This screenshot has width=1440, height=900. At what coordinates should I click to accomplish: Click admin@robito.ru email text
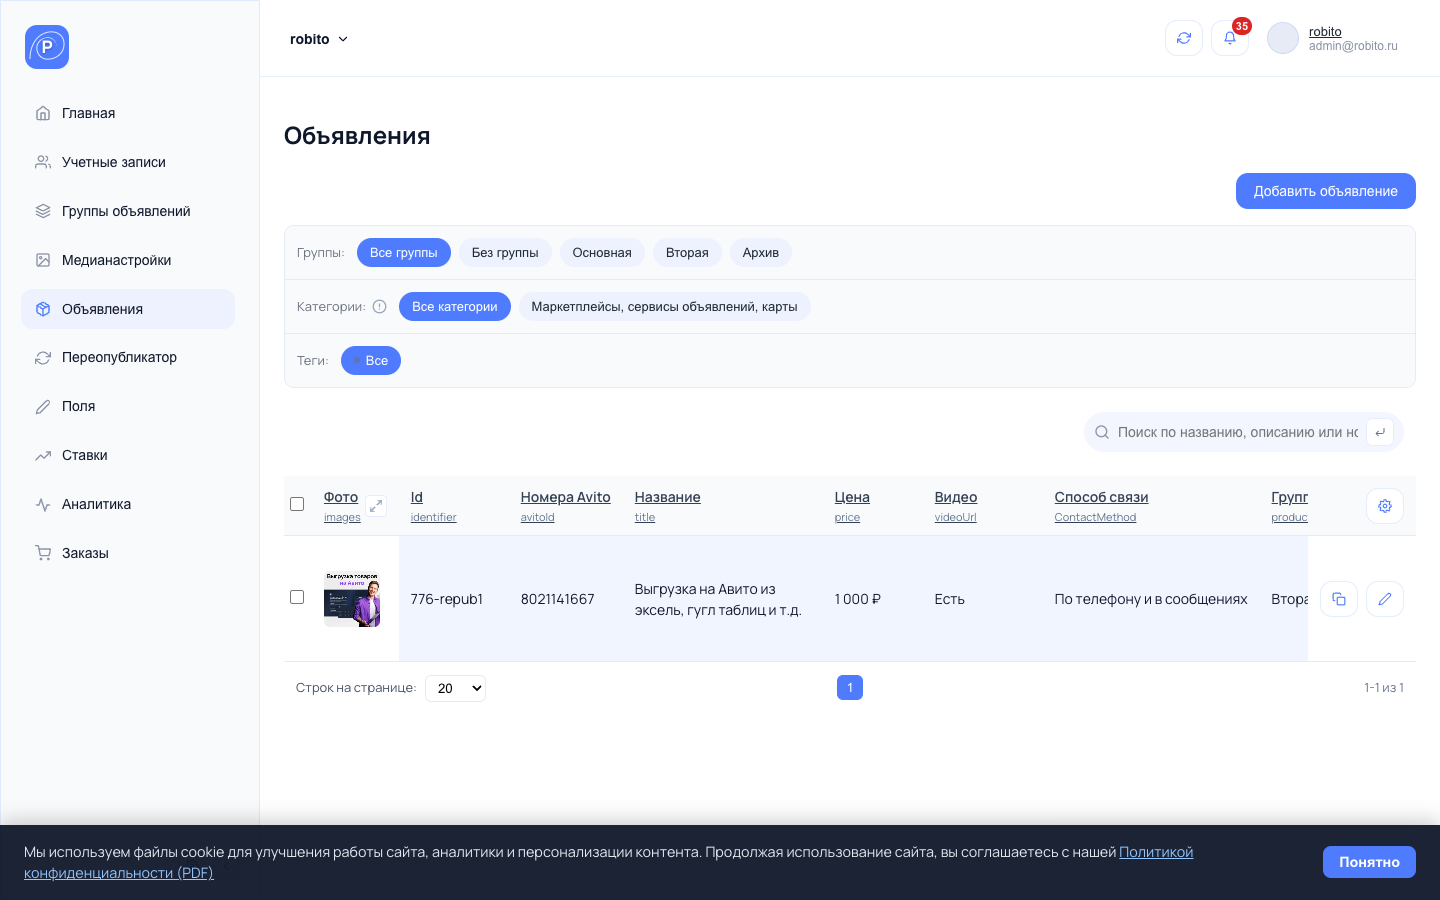[1353, 46]
